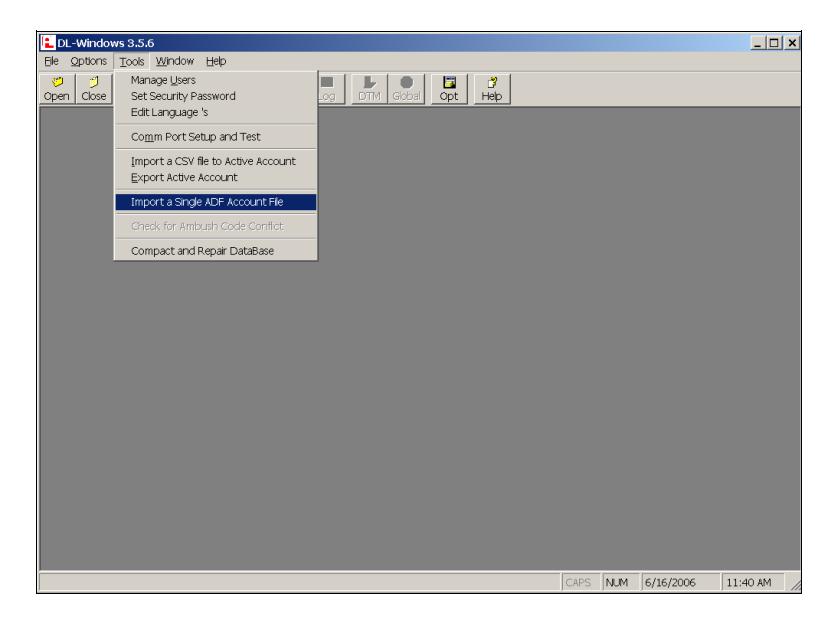This screenshot has width=833, height=617.
Task: Choose Import a CSV file to Active Account
Action: tap(216, 161)
